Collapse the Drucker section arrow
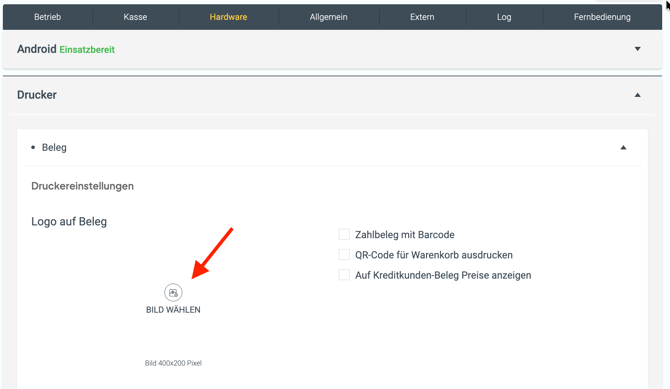The width and height of the screenshot is (670, 389). (638, 95)
